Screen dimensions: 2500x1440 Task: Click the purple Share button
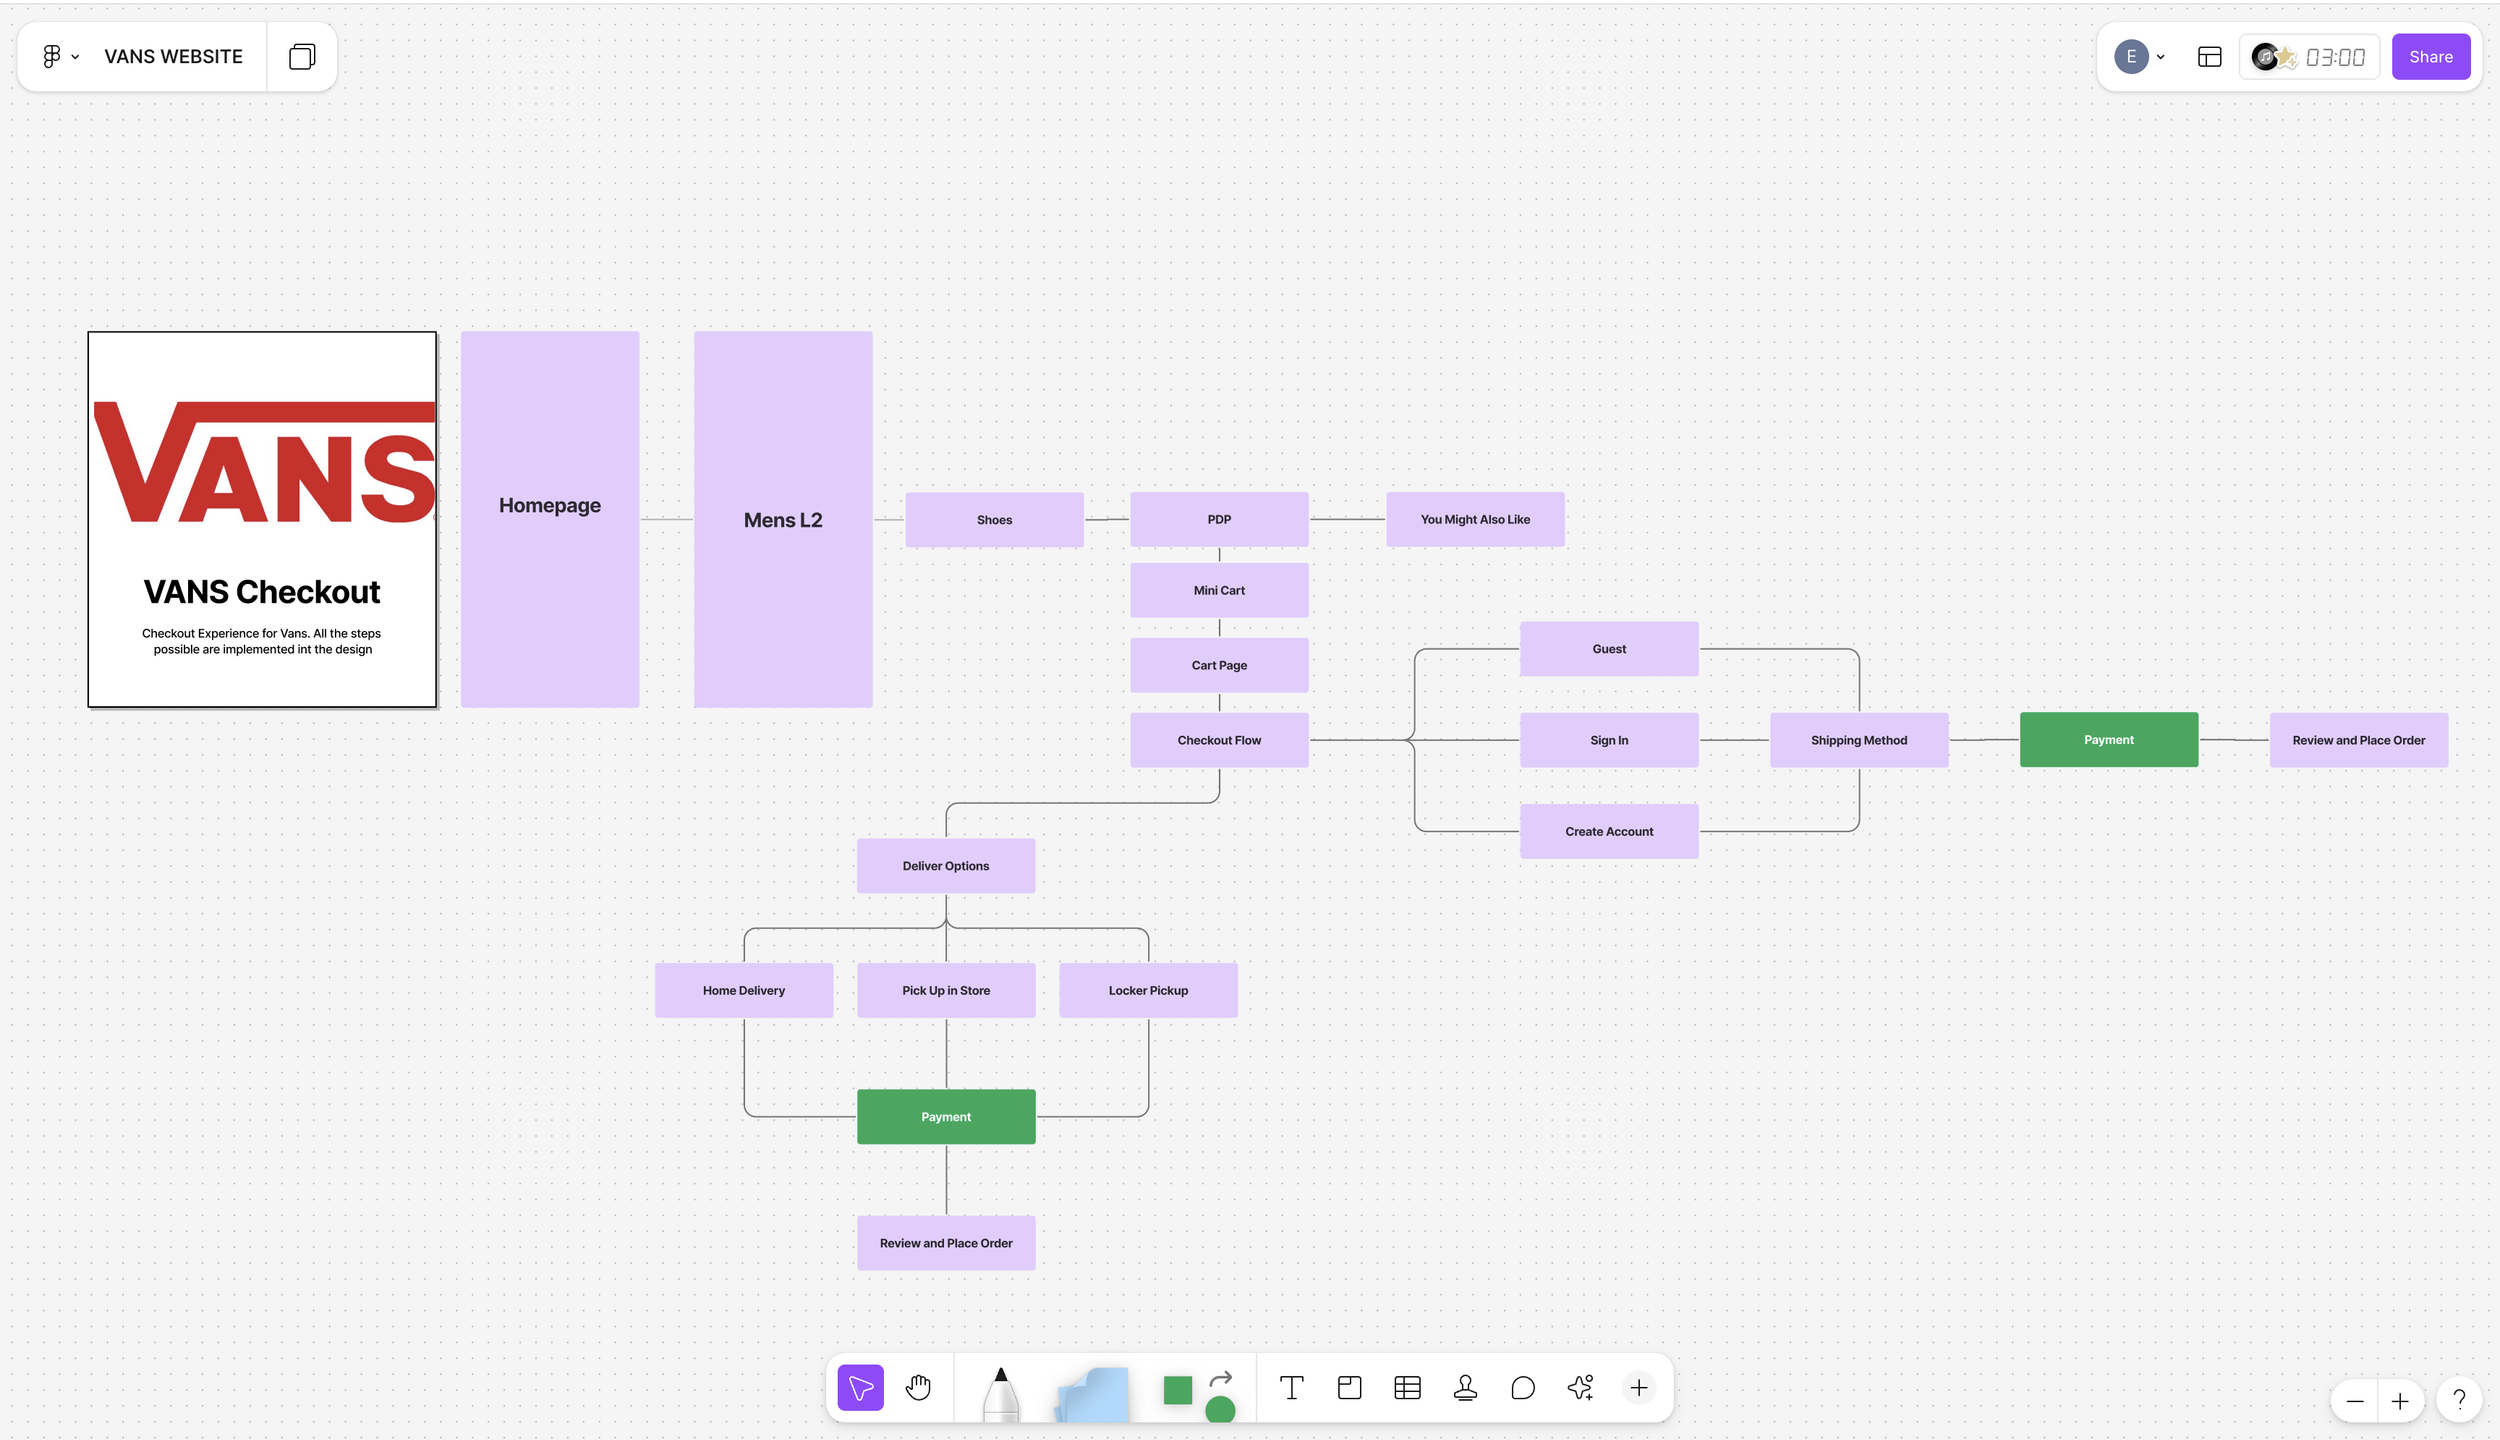[x=2430, y=57]
